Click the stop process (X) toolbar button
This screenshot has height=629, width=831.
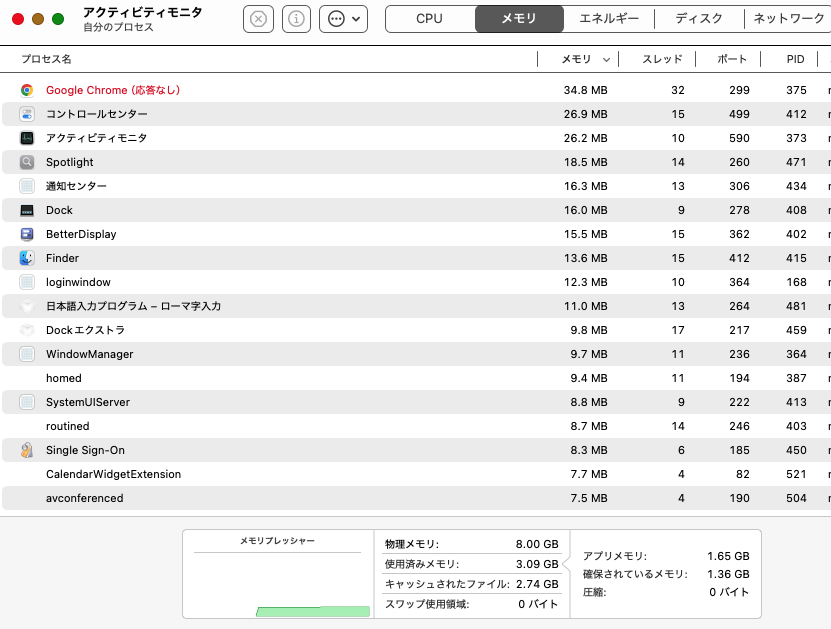click(258, 19)
